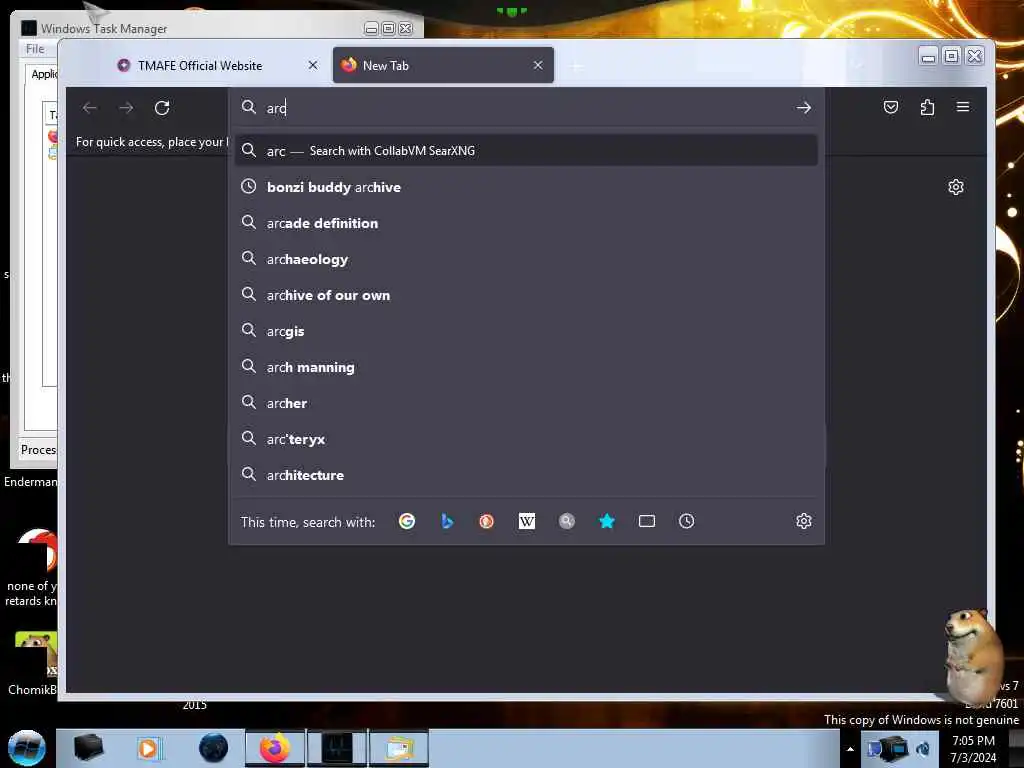
Task: Close the TMAFE Official Website tab
Action: tap(313, 65)
